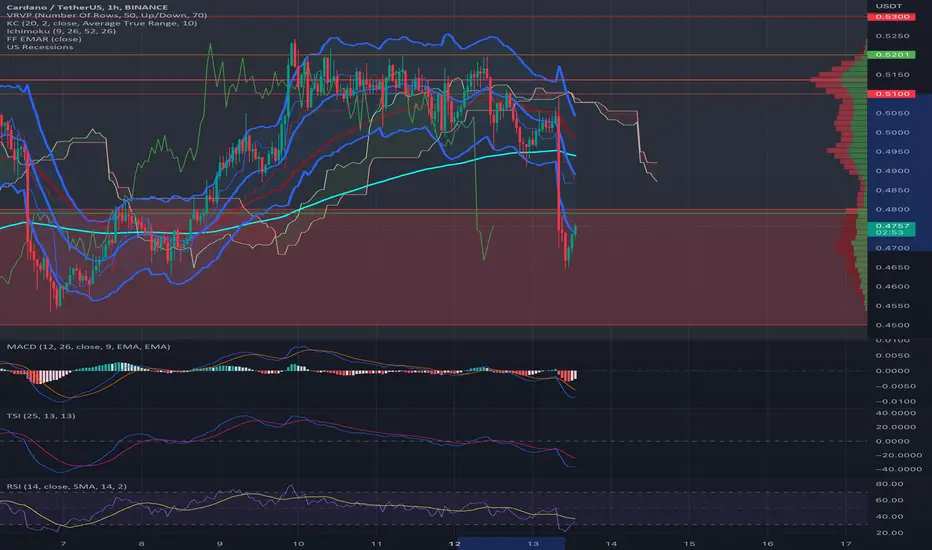
Task: Click -20.0000 on the TSI scale
Action: [x=898, y=455]
